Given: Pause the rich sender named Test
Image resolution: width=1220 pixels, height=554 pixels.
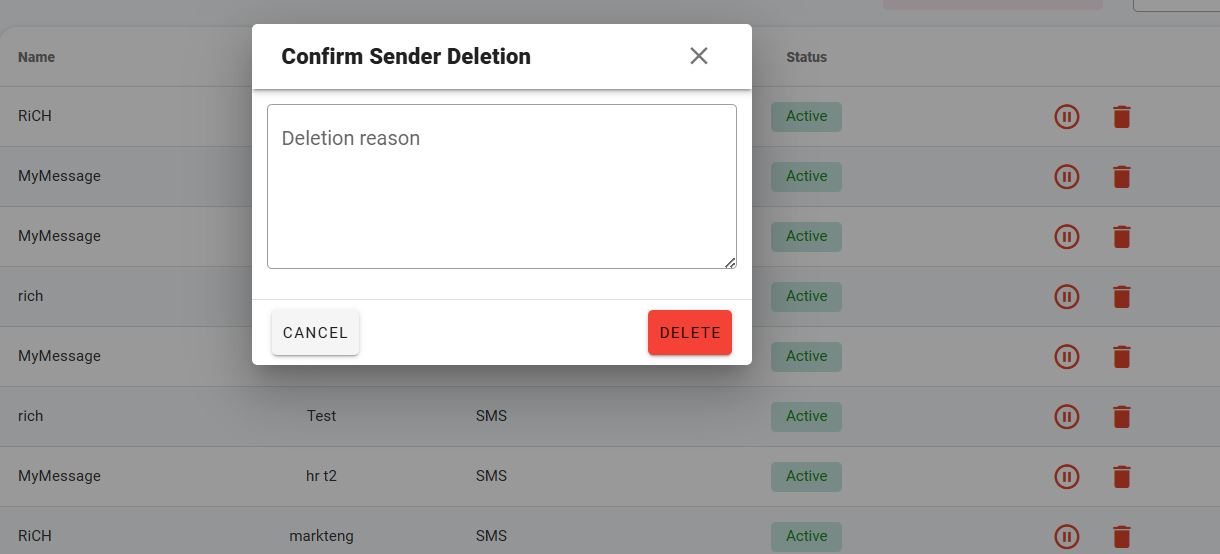Looking at the screenshot, I should point(1067,417).
